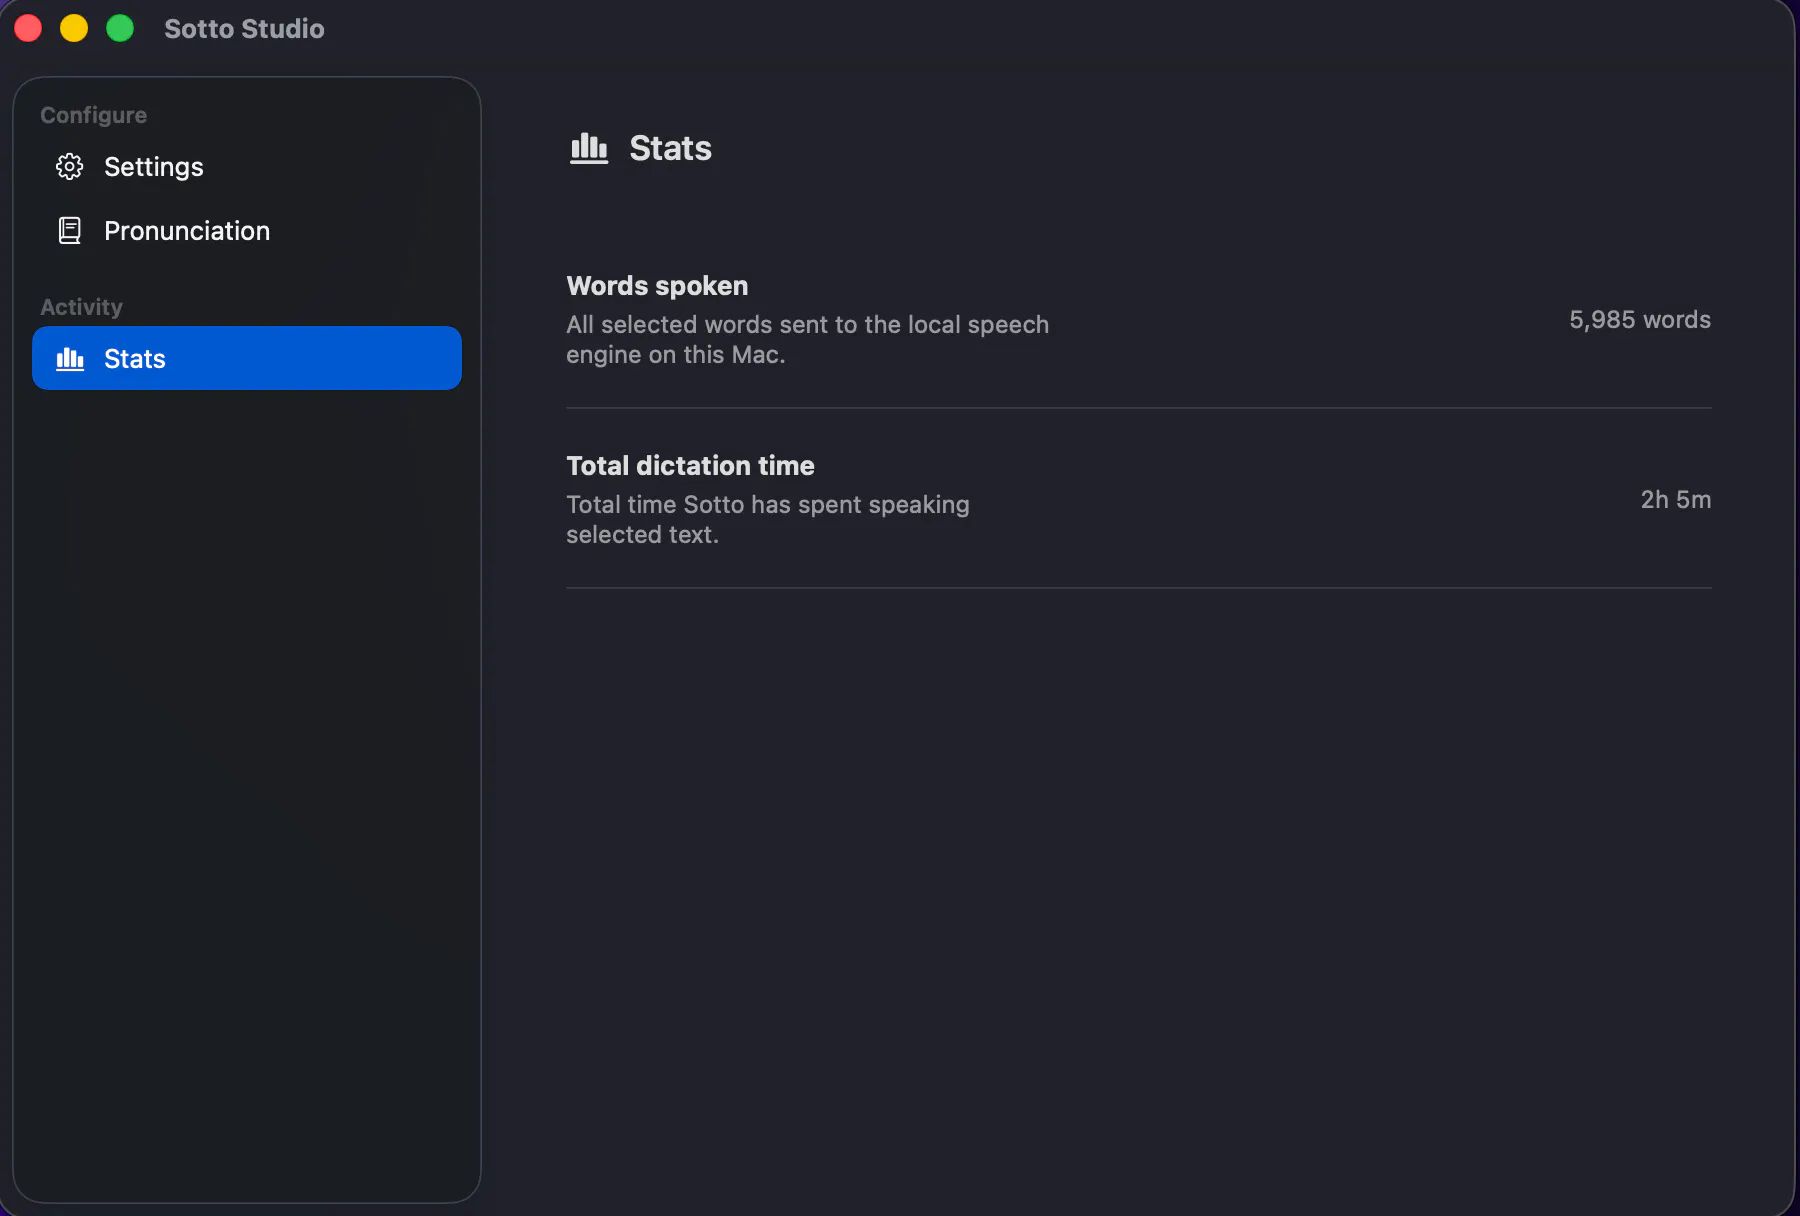The width and height of the screenshot is (1800, 1216).
Task: Minimize the window with yellow button
Action: tap(74, 28)
